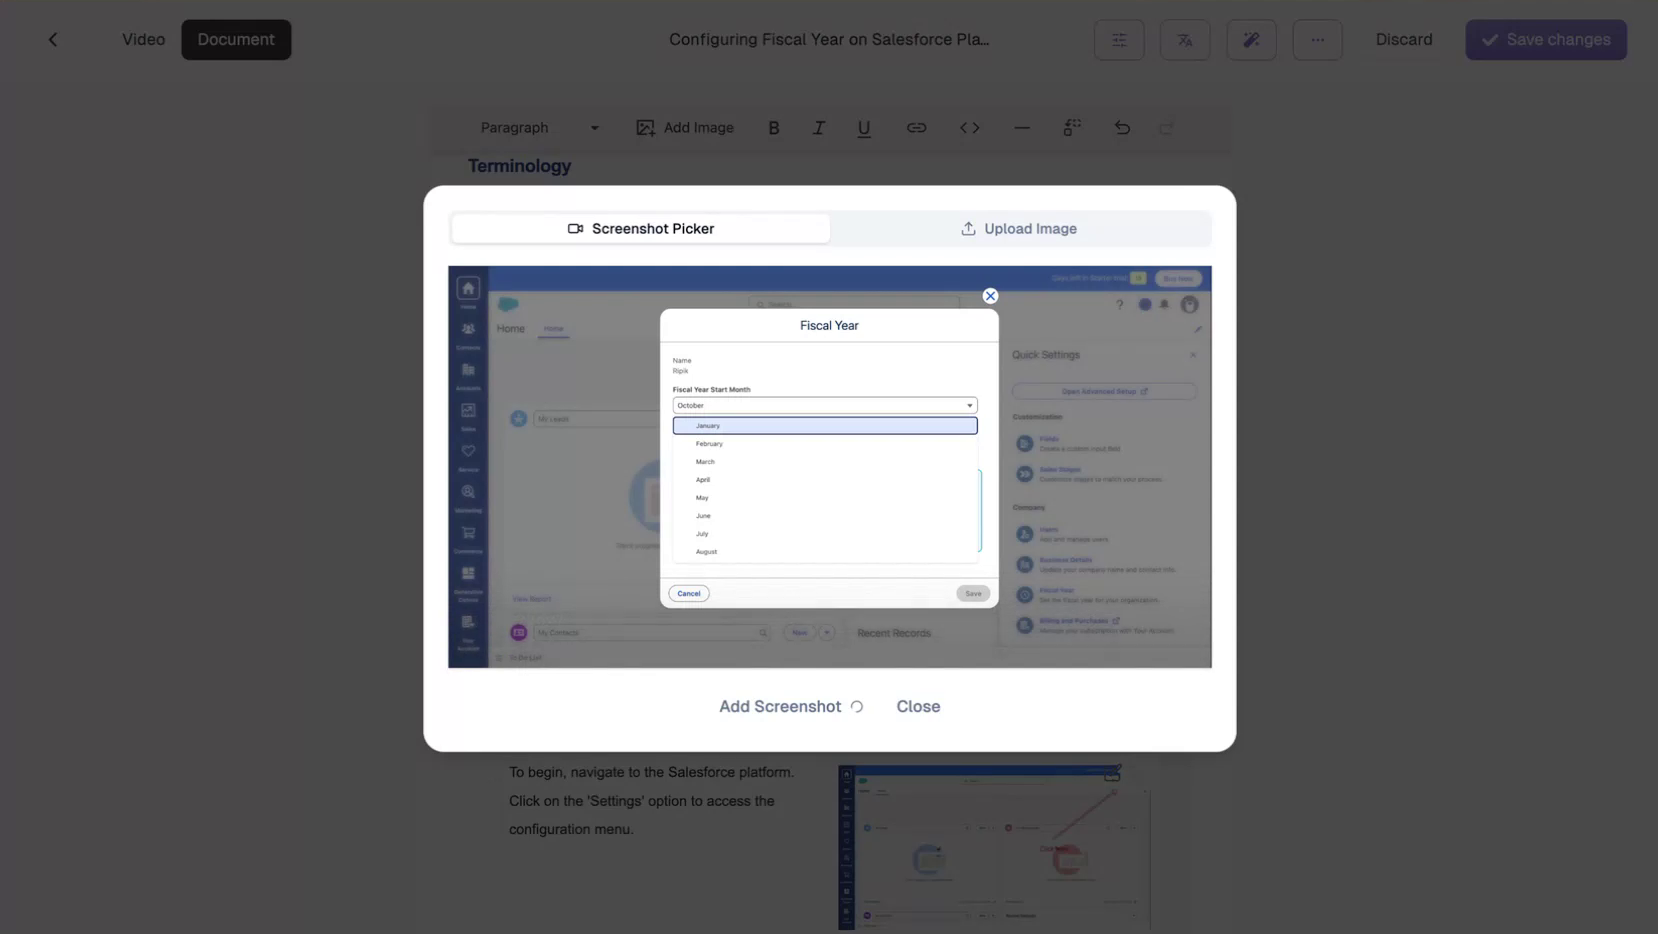Open the document settings sliders icon
This screenshot has width=1658, height=934.
pyautogui.click(x=1118, y=40)
